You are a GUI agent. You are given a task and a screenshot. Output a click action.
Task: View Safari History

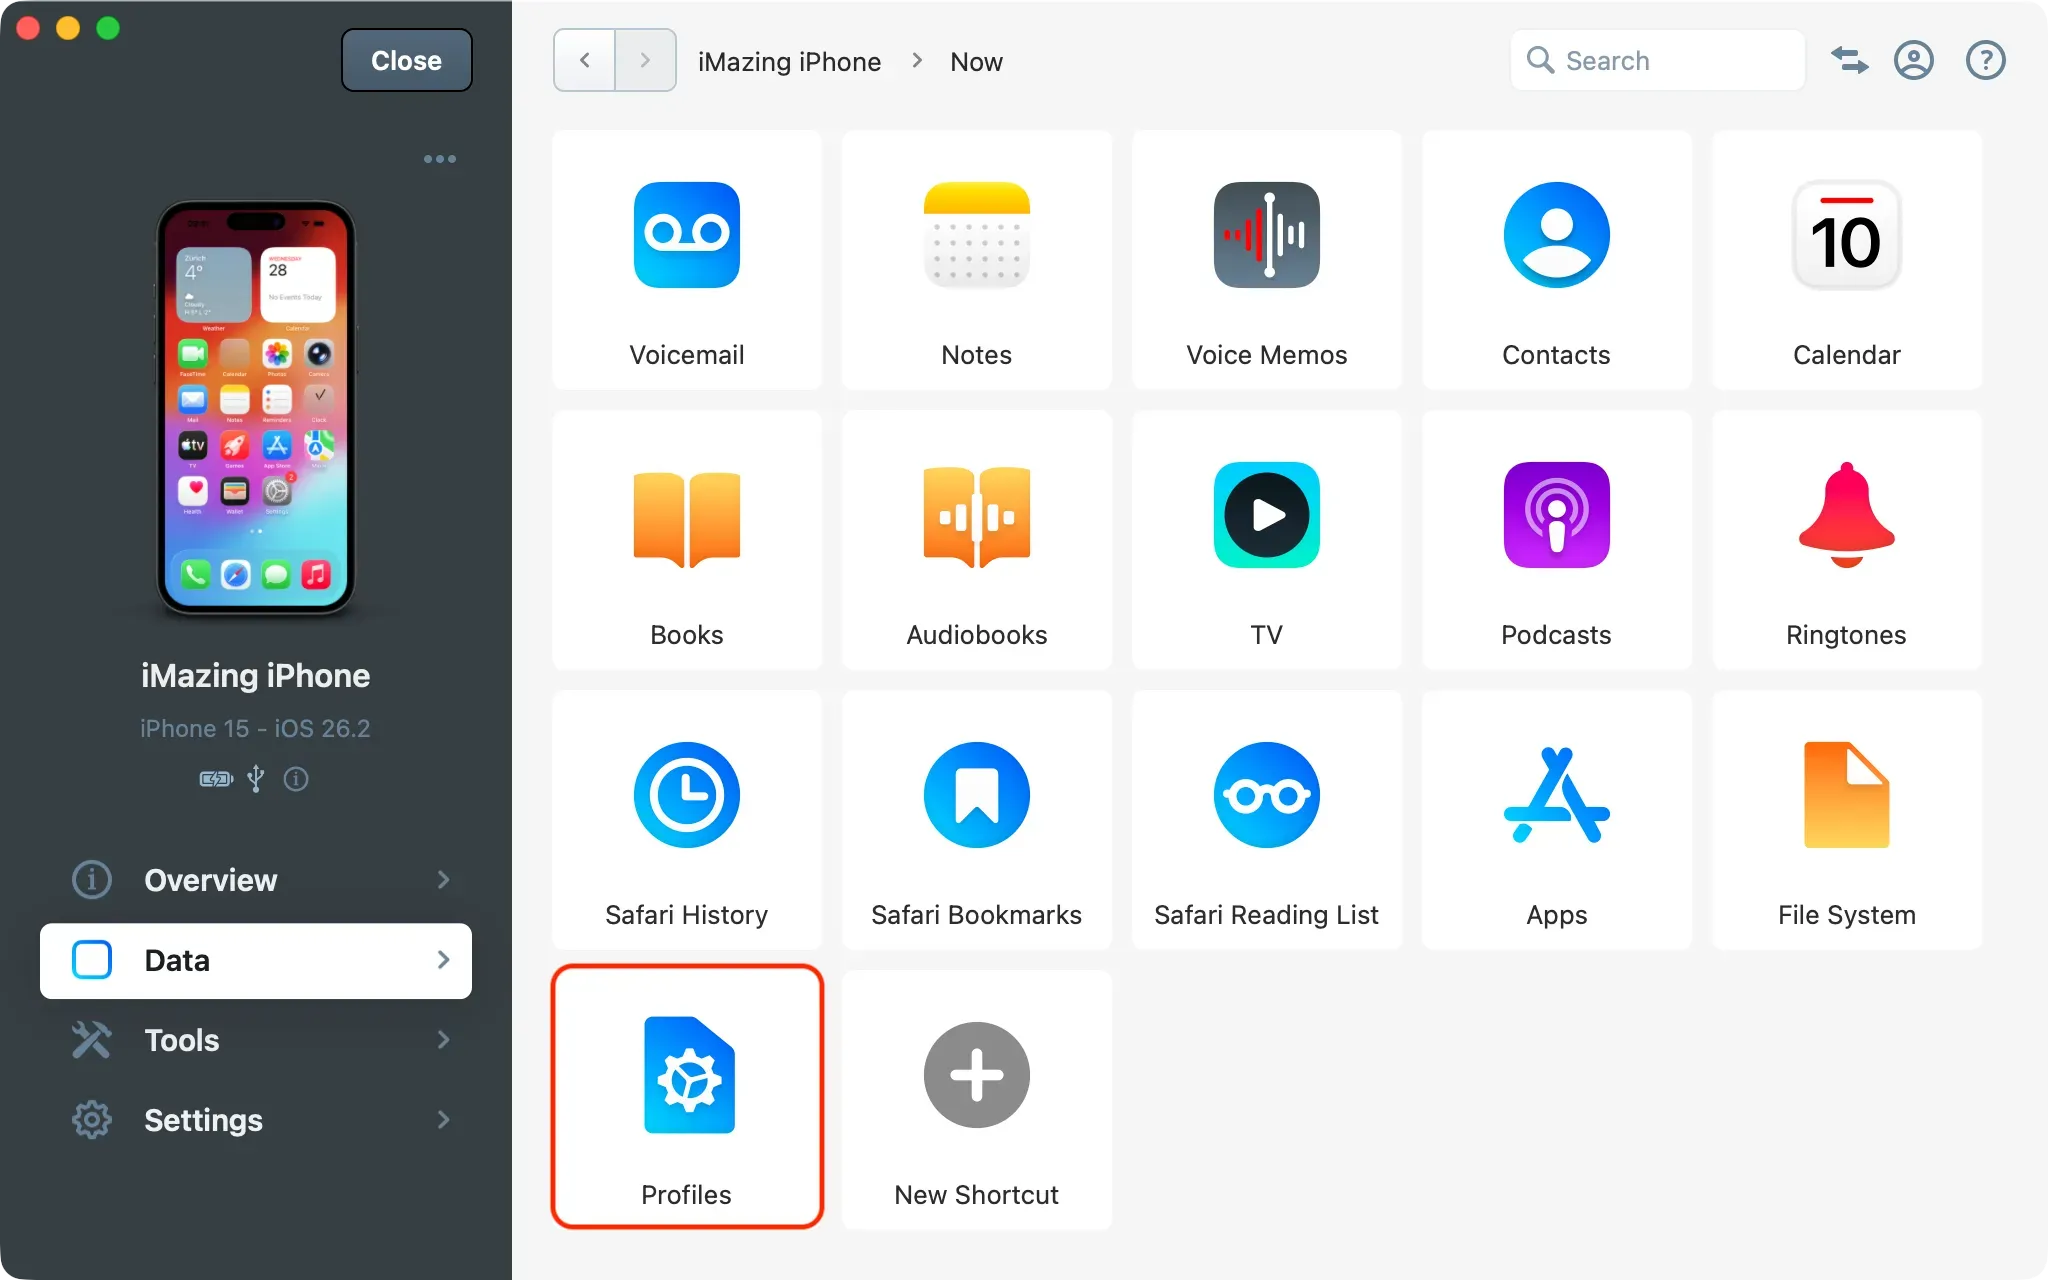point(686,820)
